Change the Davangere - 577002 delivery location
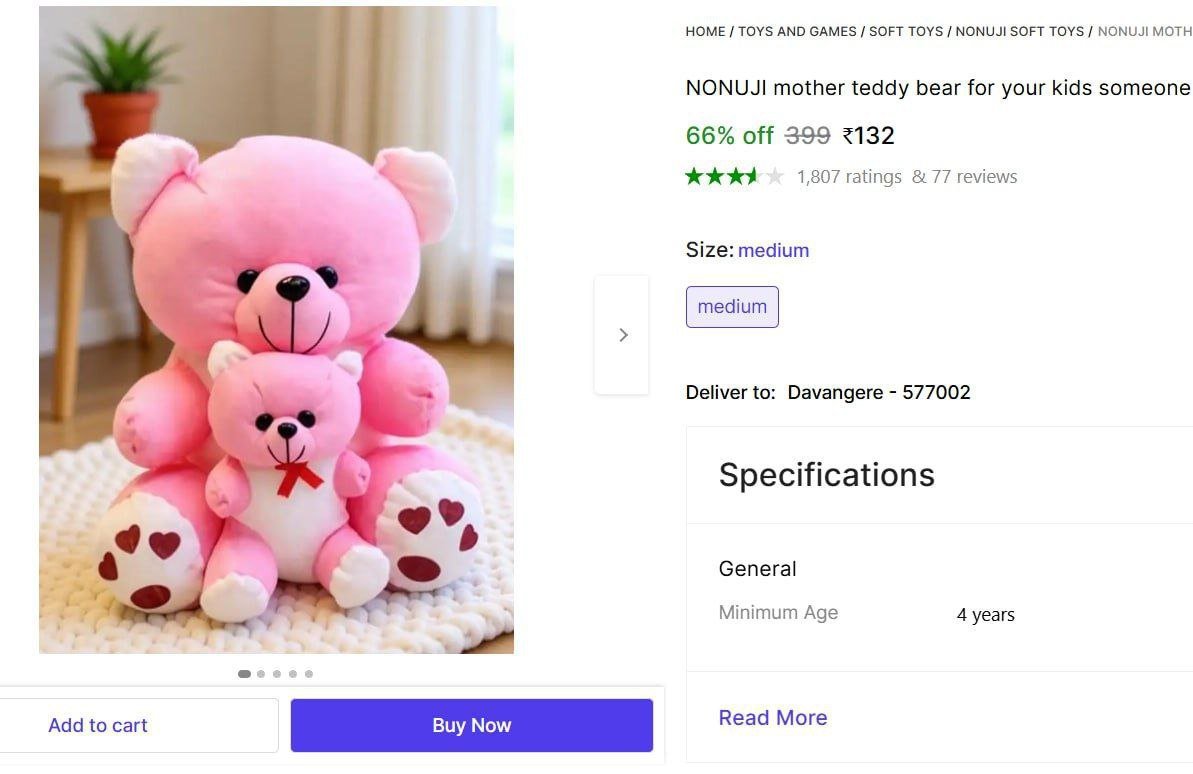Image resolution: width=1193 pixels, height=774 pixels. 879,392
